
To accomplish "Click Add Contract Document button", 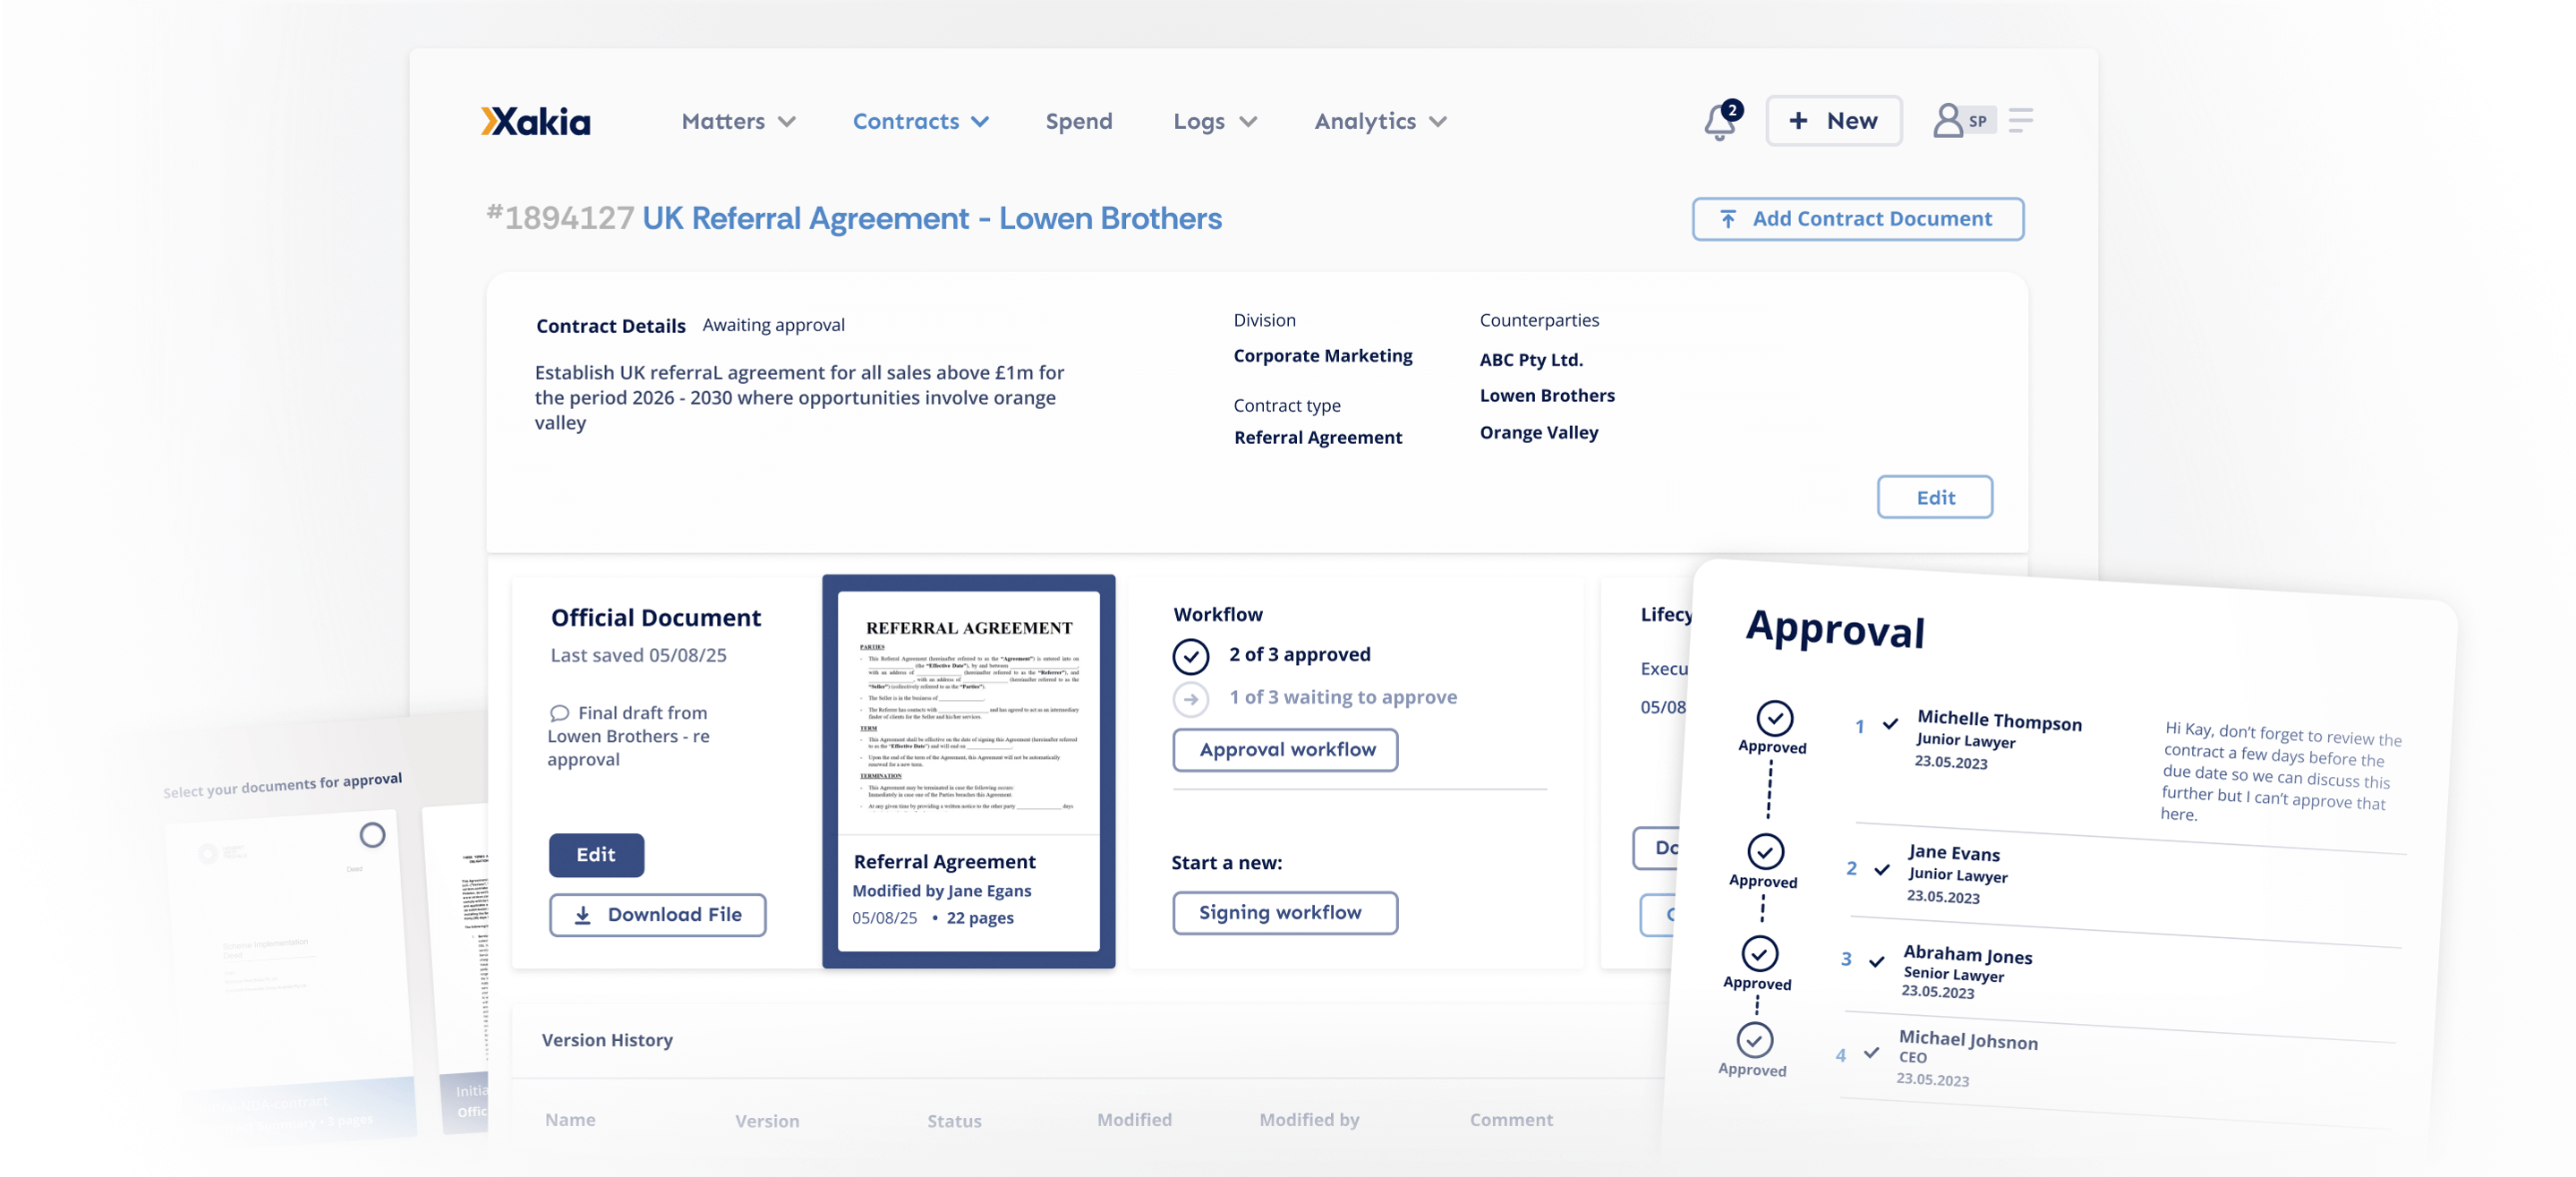I will coord(1857,219).
